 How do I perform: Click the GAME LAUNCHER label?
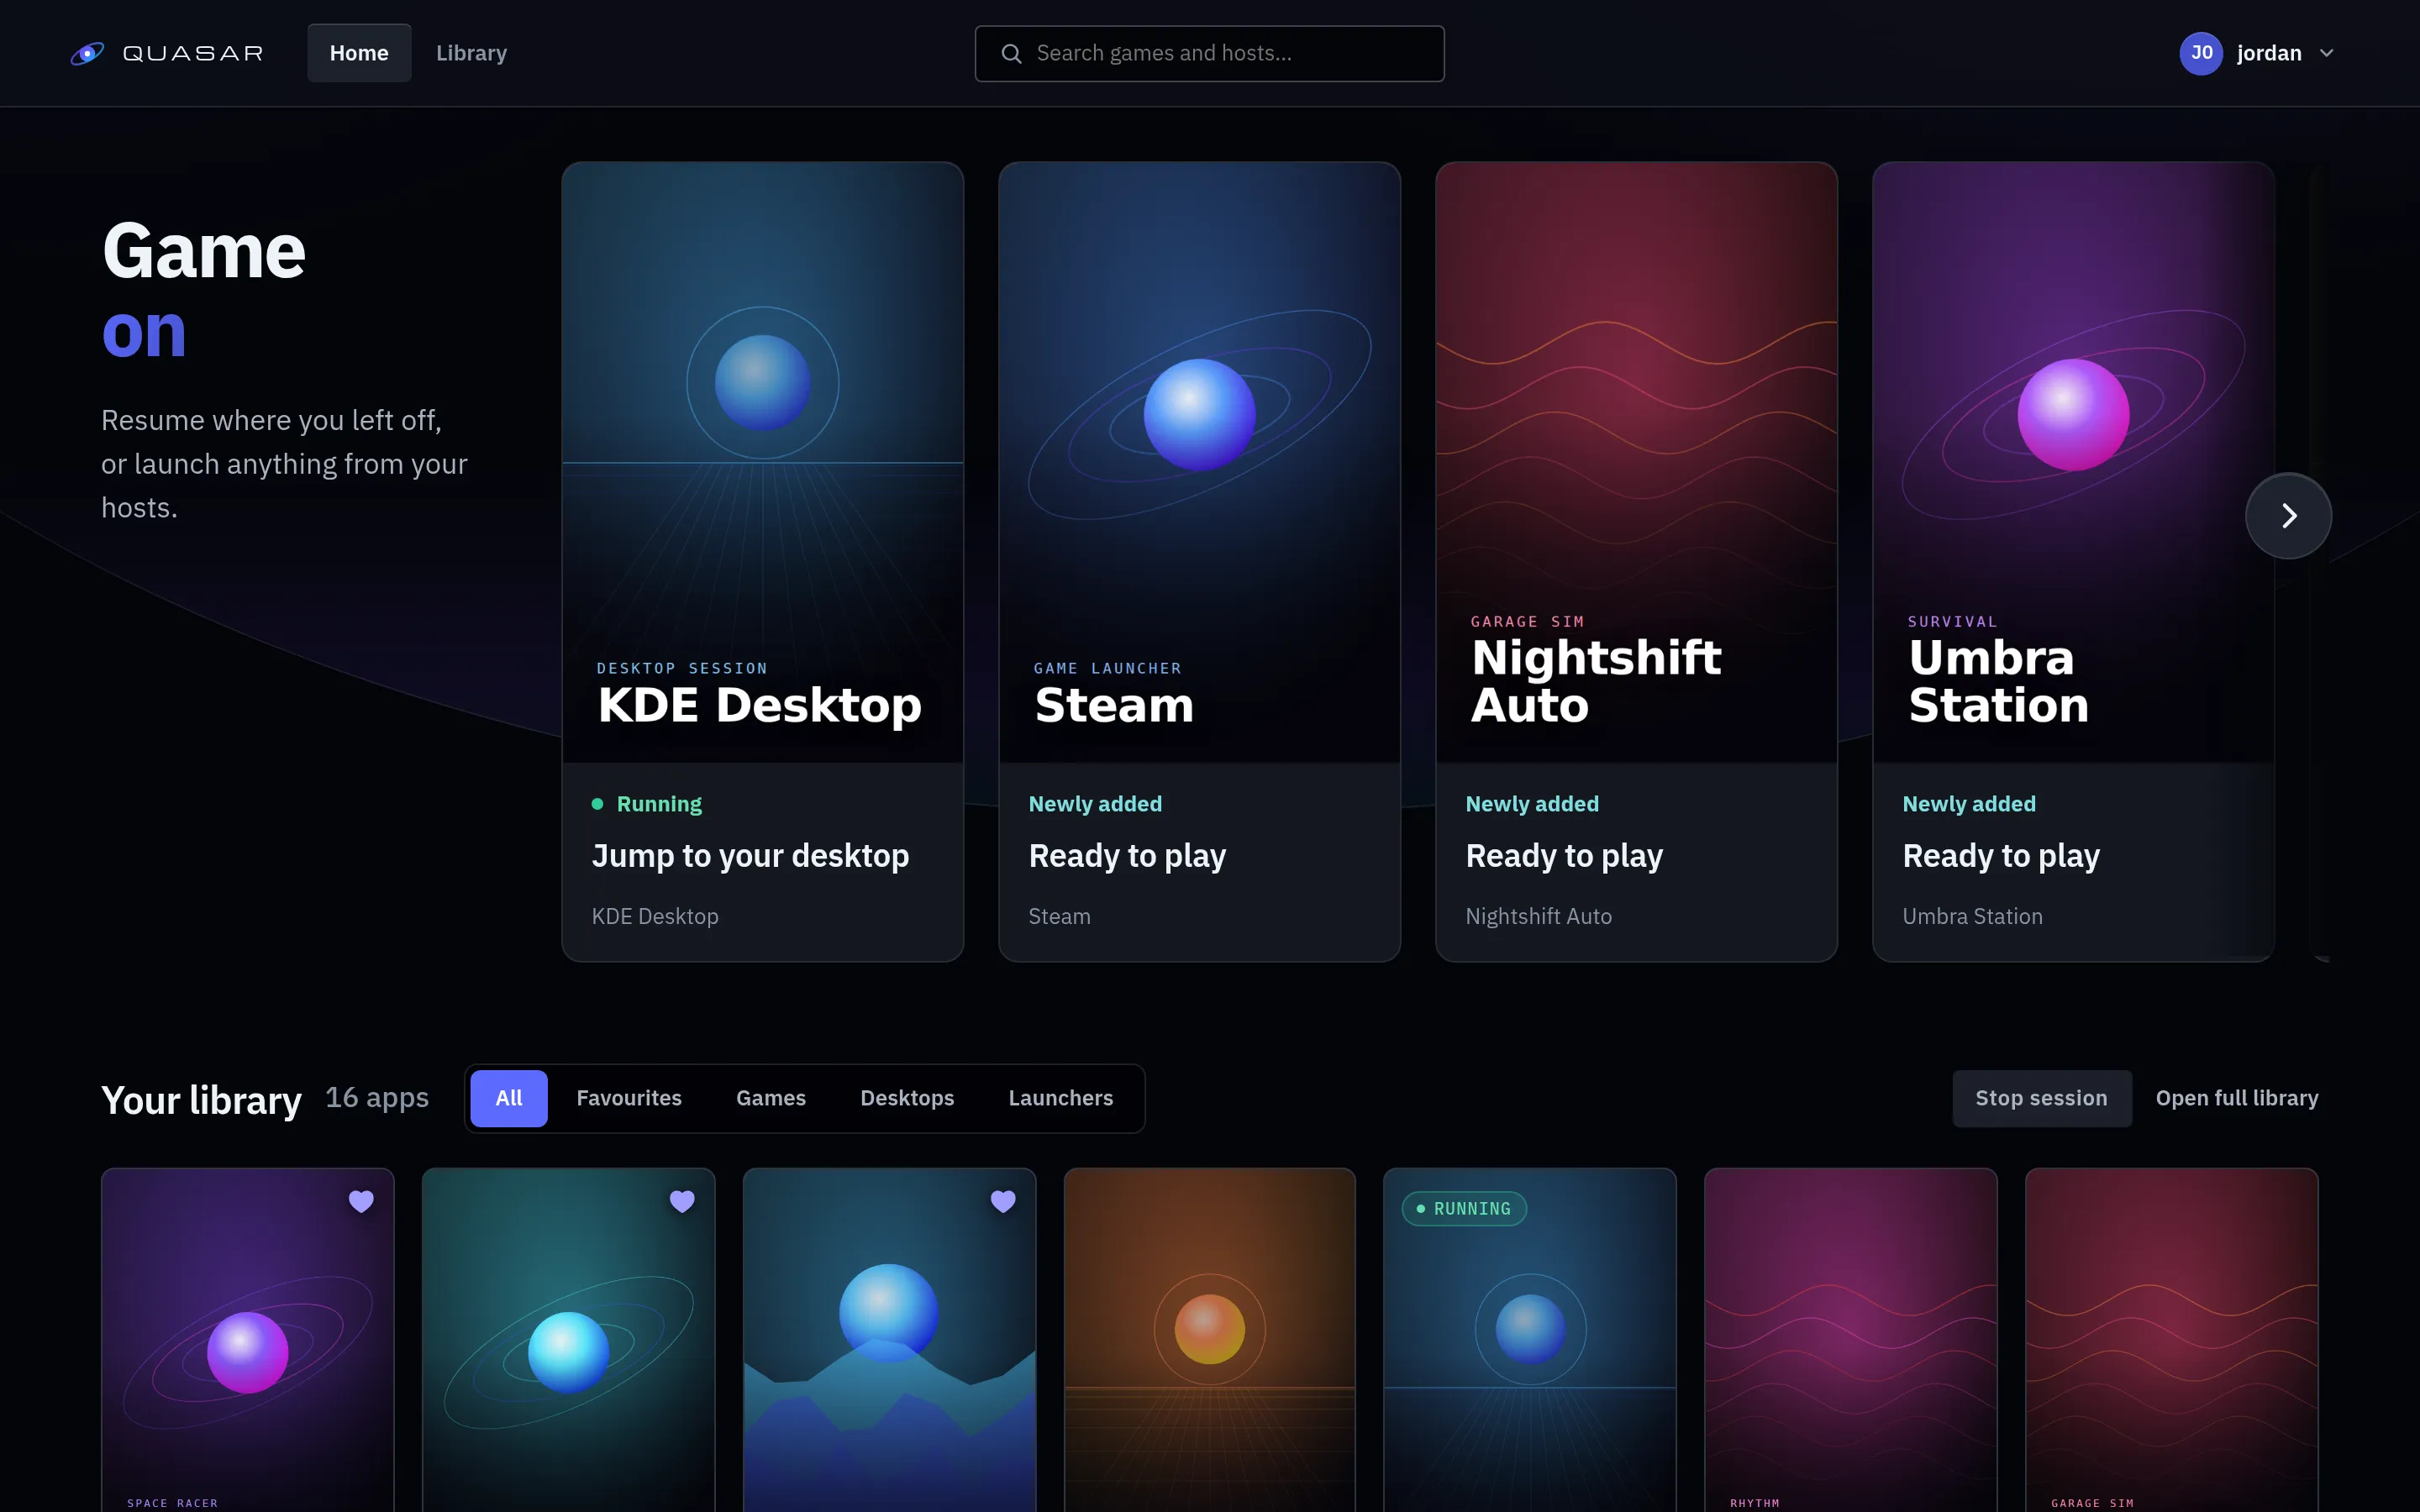[x=1108, y=668]
